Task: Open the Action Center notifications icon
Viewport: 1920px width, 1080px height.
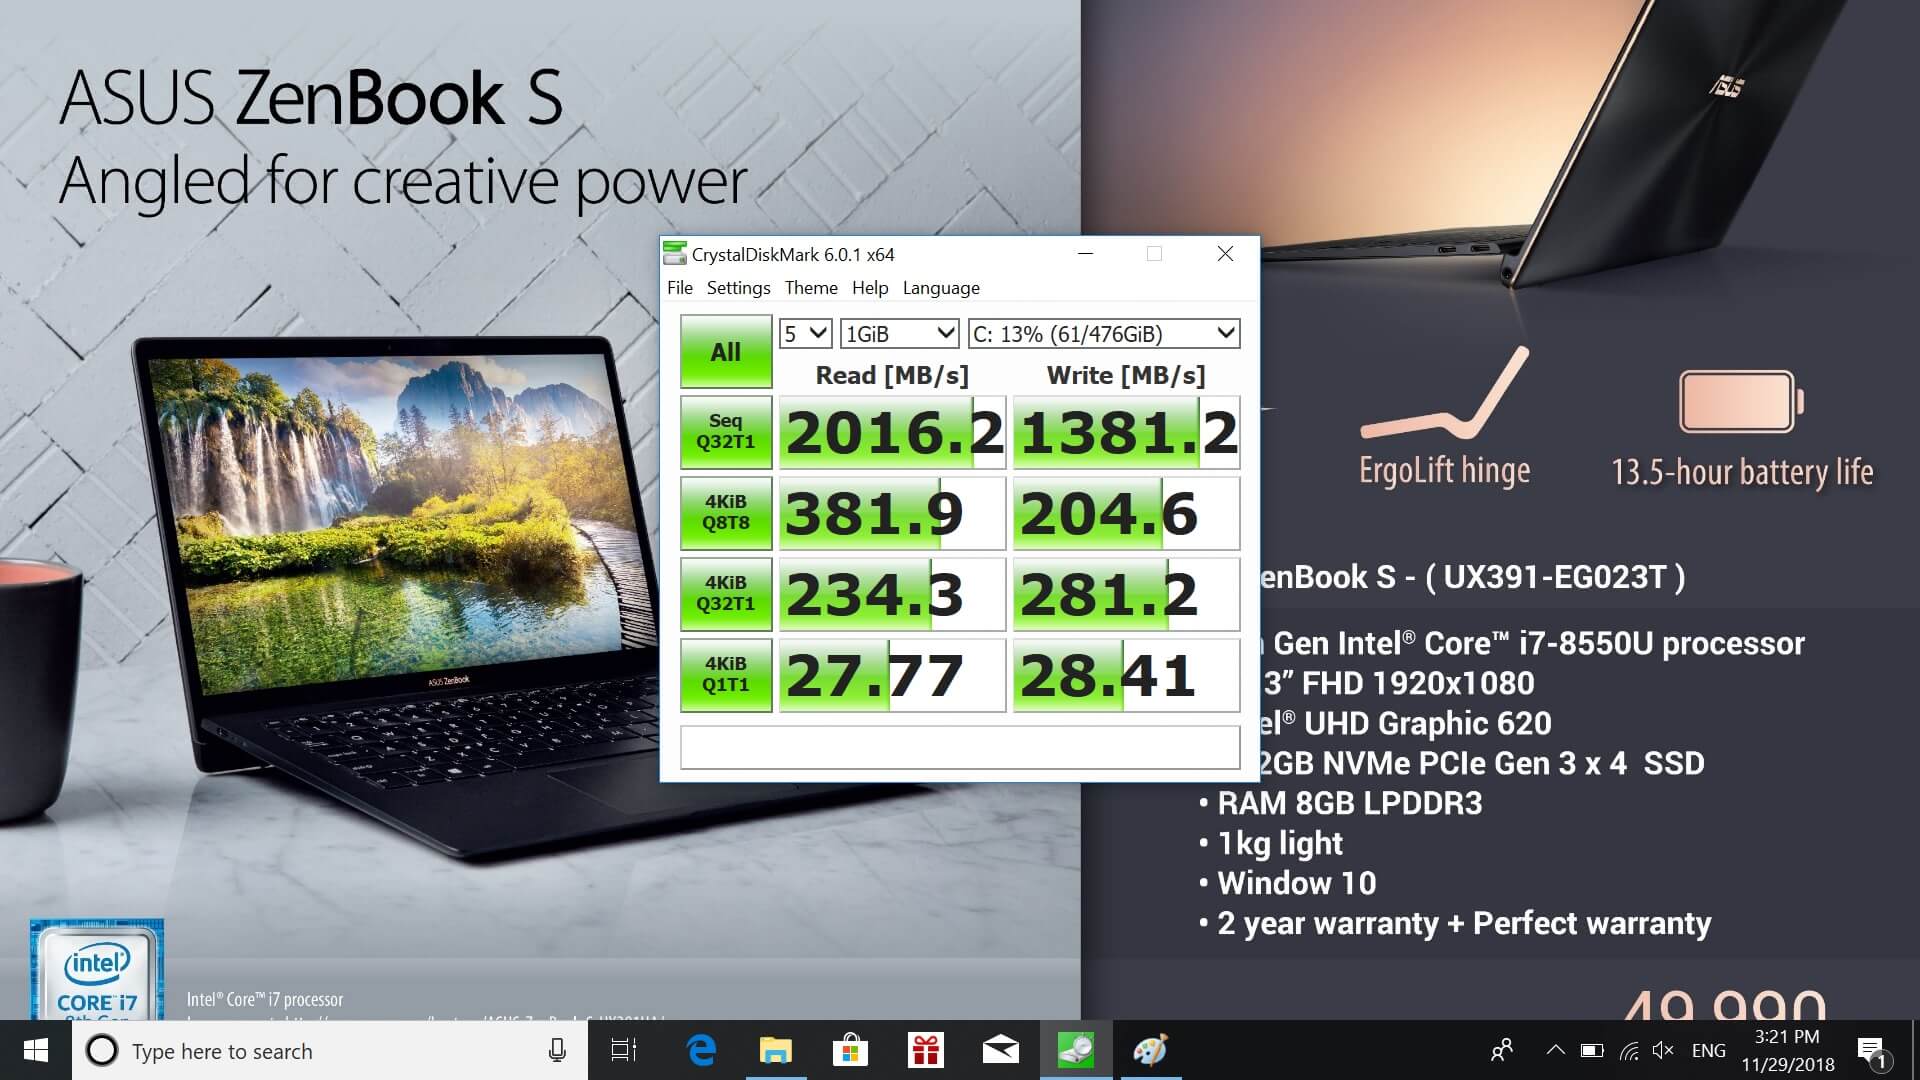Action: click(x=1872, y=1050)
